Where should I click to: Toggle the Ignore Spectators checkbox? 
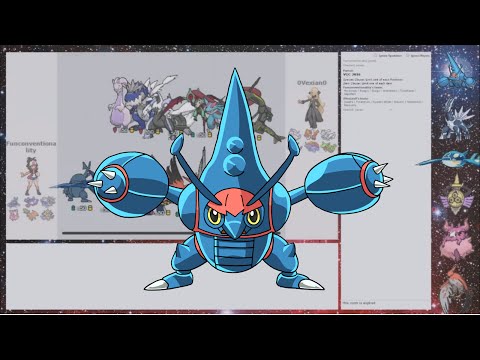click(x=376, y=56)
